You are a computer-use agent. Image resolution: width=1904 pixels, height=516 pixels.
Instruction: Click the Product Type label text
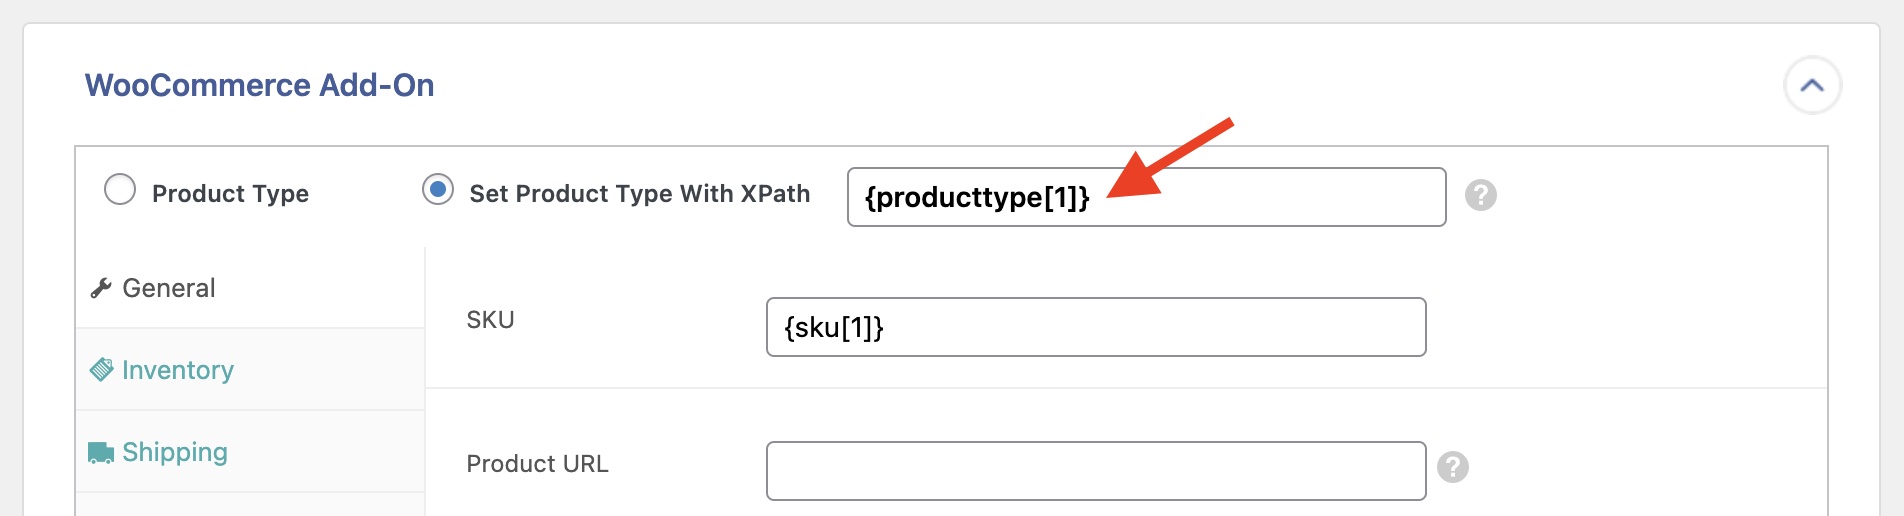[x=230, y=194]
